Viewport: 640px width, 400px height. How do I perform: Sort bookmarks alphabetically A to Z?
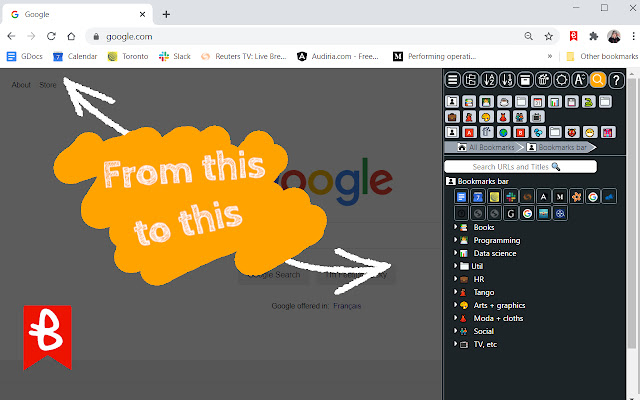click(489, 80)
